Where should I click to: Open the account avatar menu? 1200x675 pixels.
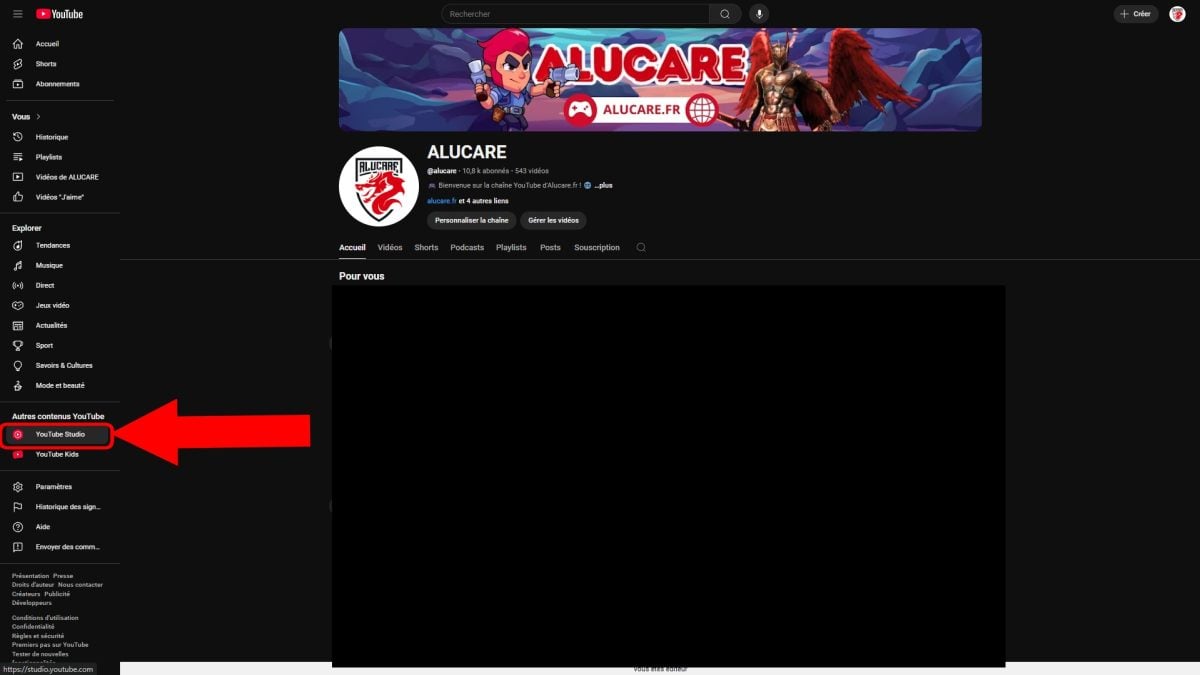[x=1177, y=14]
